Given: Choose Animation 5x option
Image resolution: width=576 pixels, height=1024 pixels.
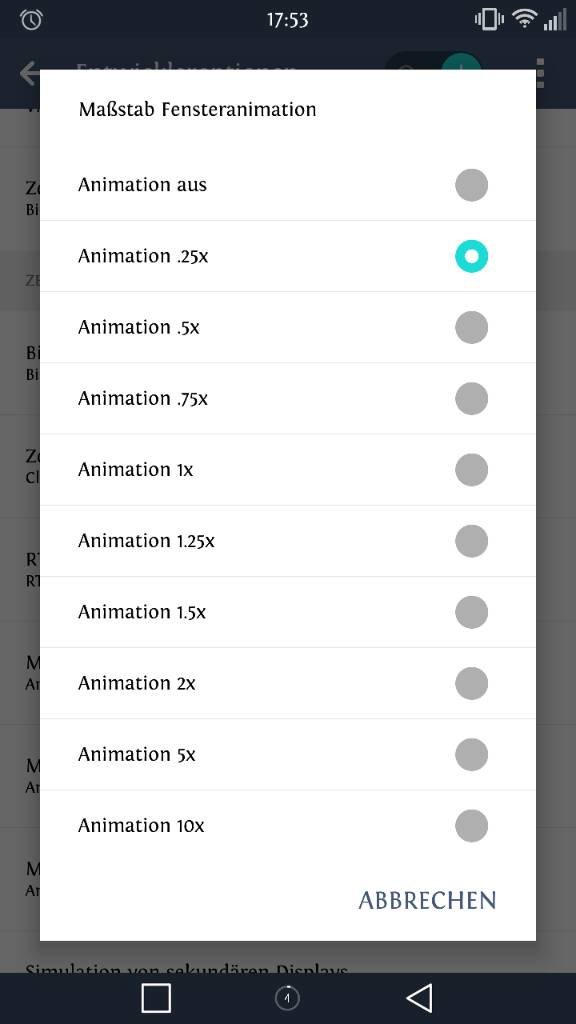Looking at the screenshot, I should pos(288,754).
